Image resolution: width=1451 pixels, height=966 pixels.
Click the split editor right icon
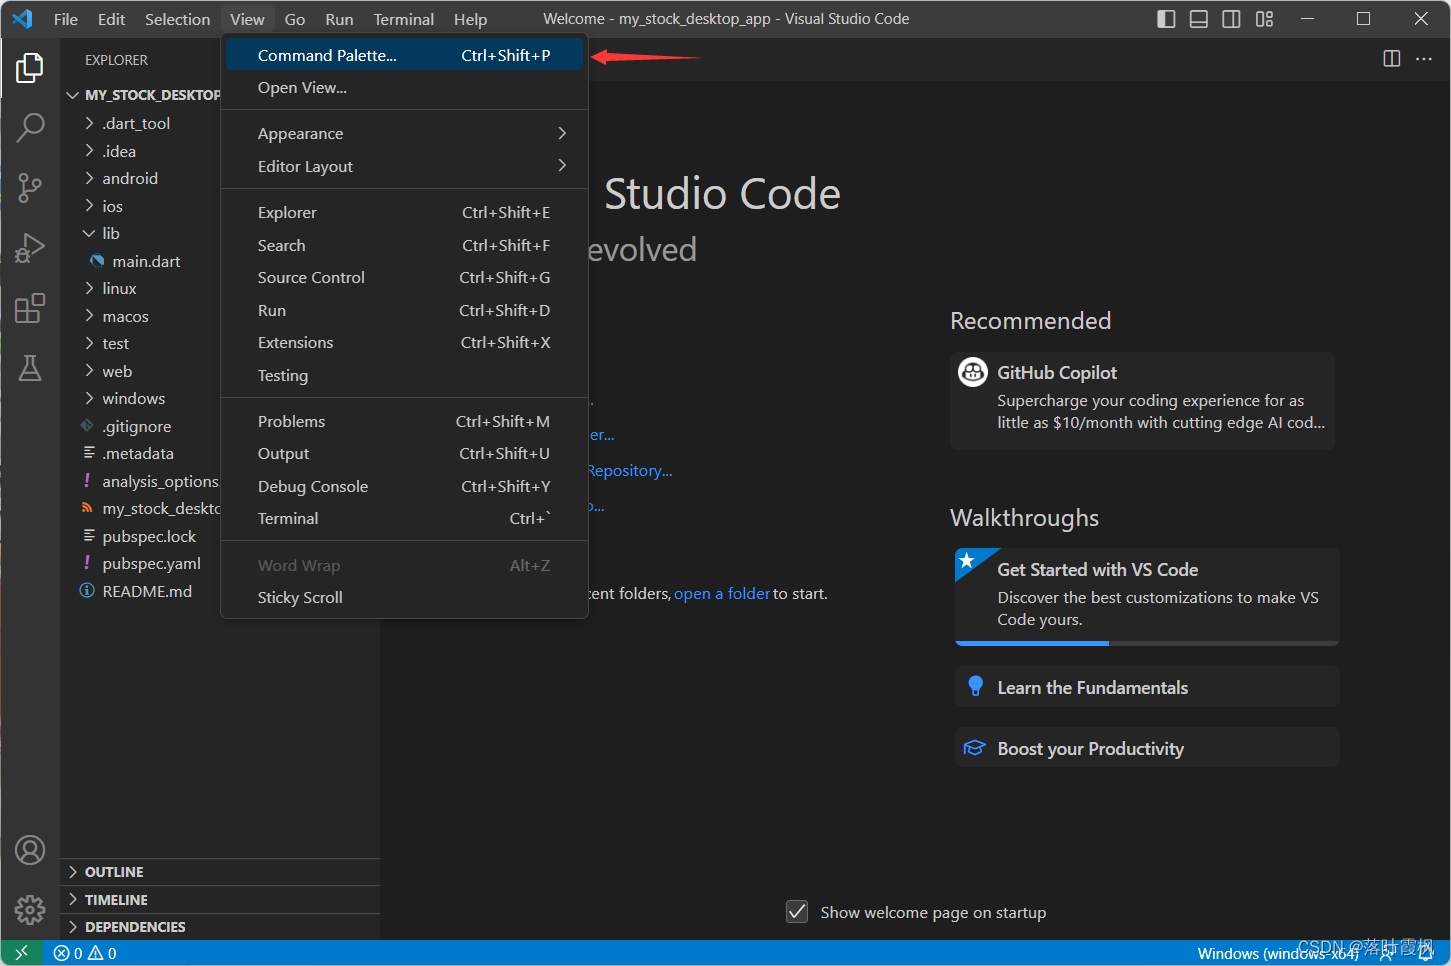[x=1391, y=59]
